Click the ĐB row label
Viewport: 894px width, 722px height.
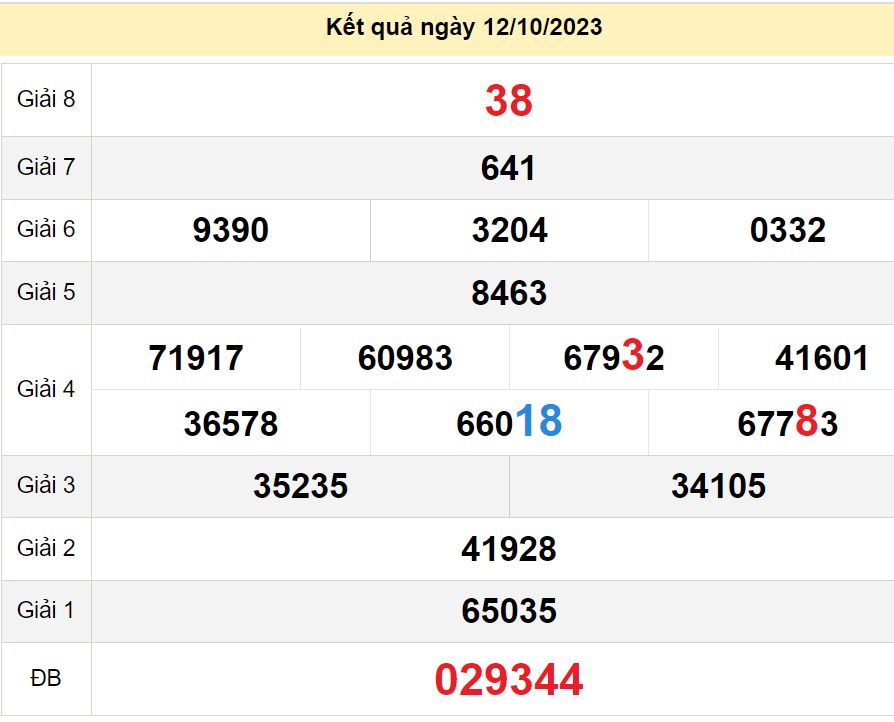46,679
